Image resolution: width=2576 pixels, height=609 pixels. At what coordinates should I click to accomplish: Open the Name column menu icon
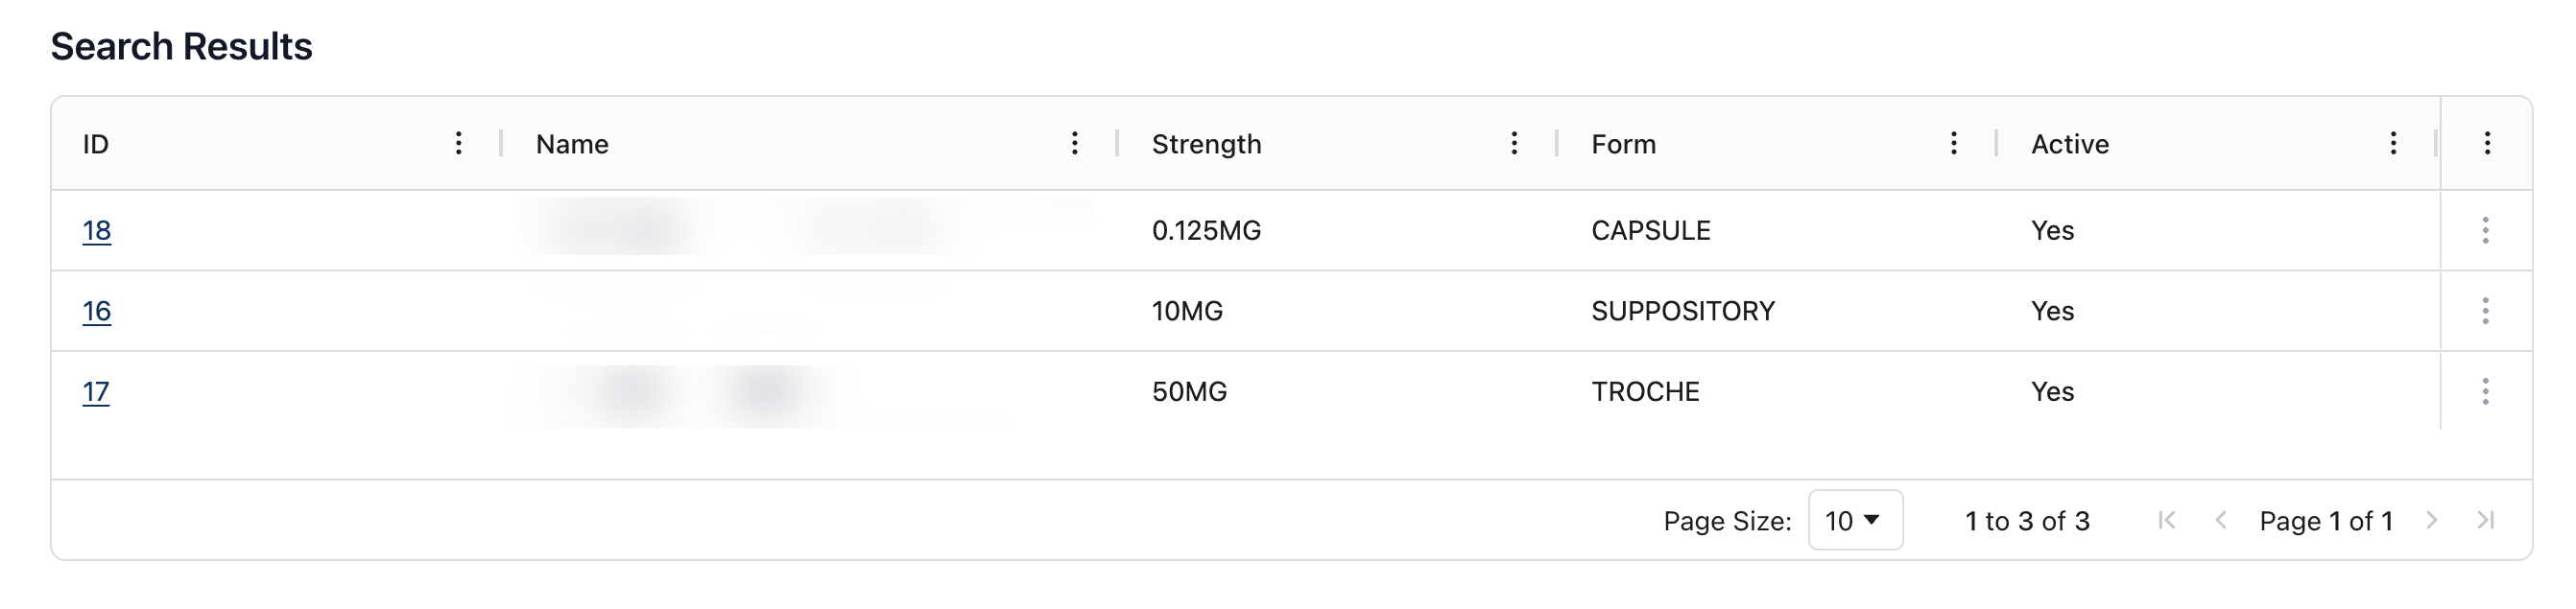1074,144
